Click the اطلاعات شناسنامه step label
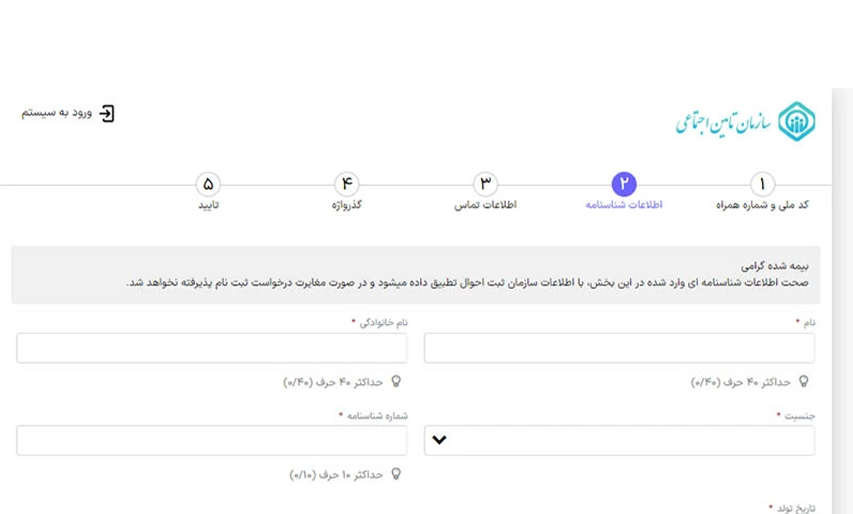 [624, 205]
